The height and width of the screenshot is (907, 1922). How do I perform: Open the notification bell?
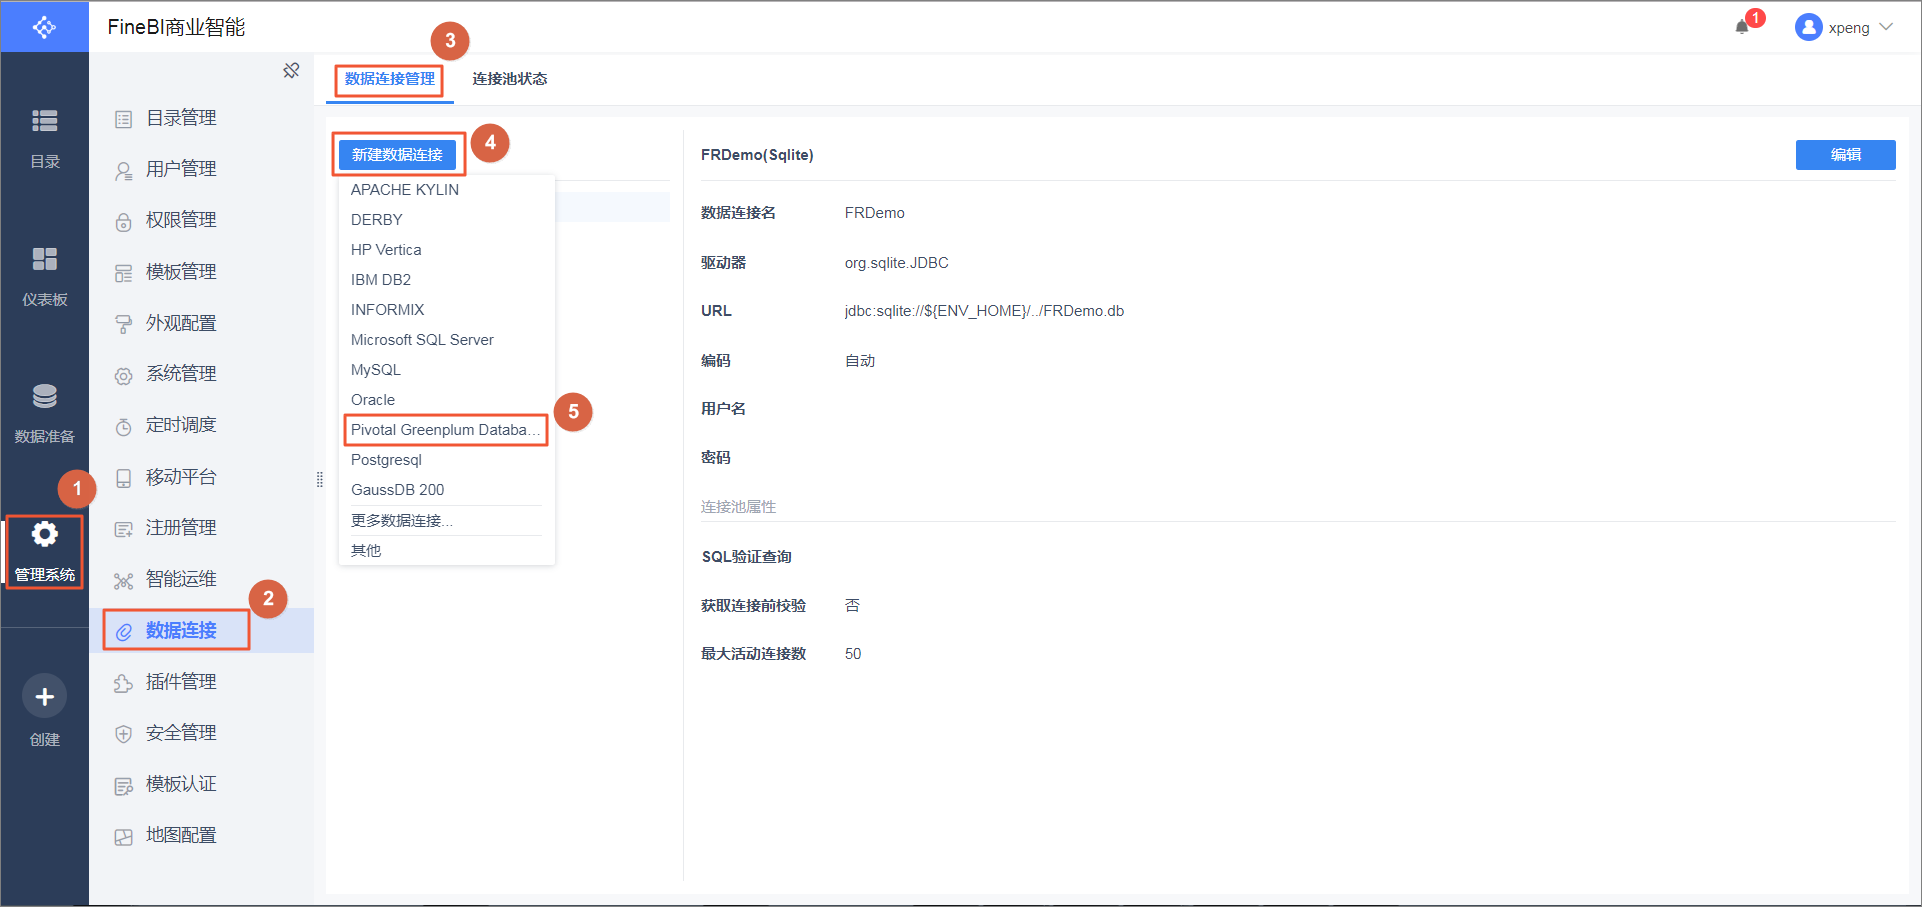[x=1742, y=27]
